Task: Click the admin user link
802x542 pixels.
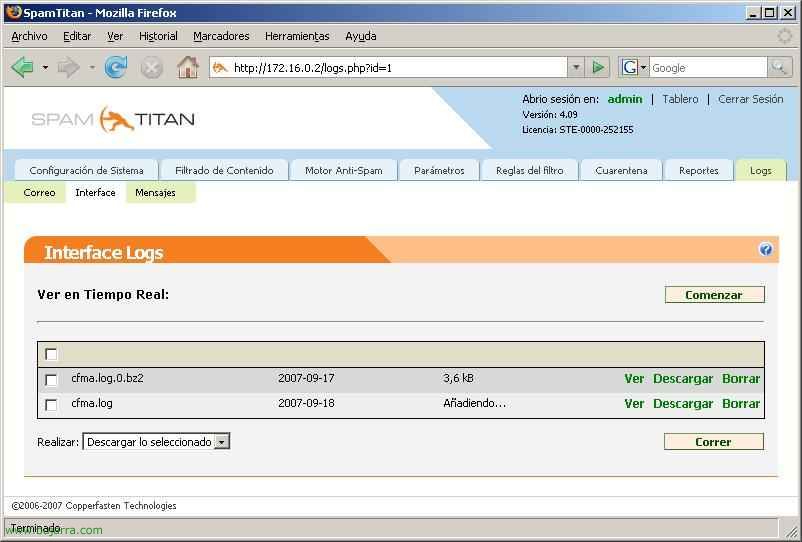Action: pyautogui.click(x=625, y=99)
